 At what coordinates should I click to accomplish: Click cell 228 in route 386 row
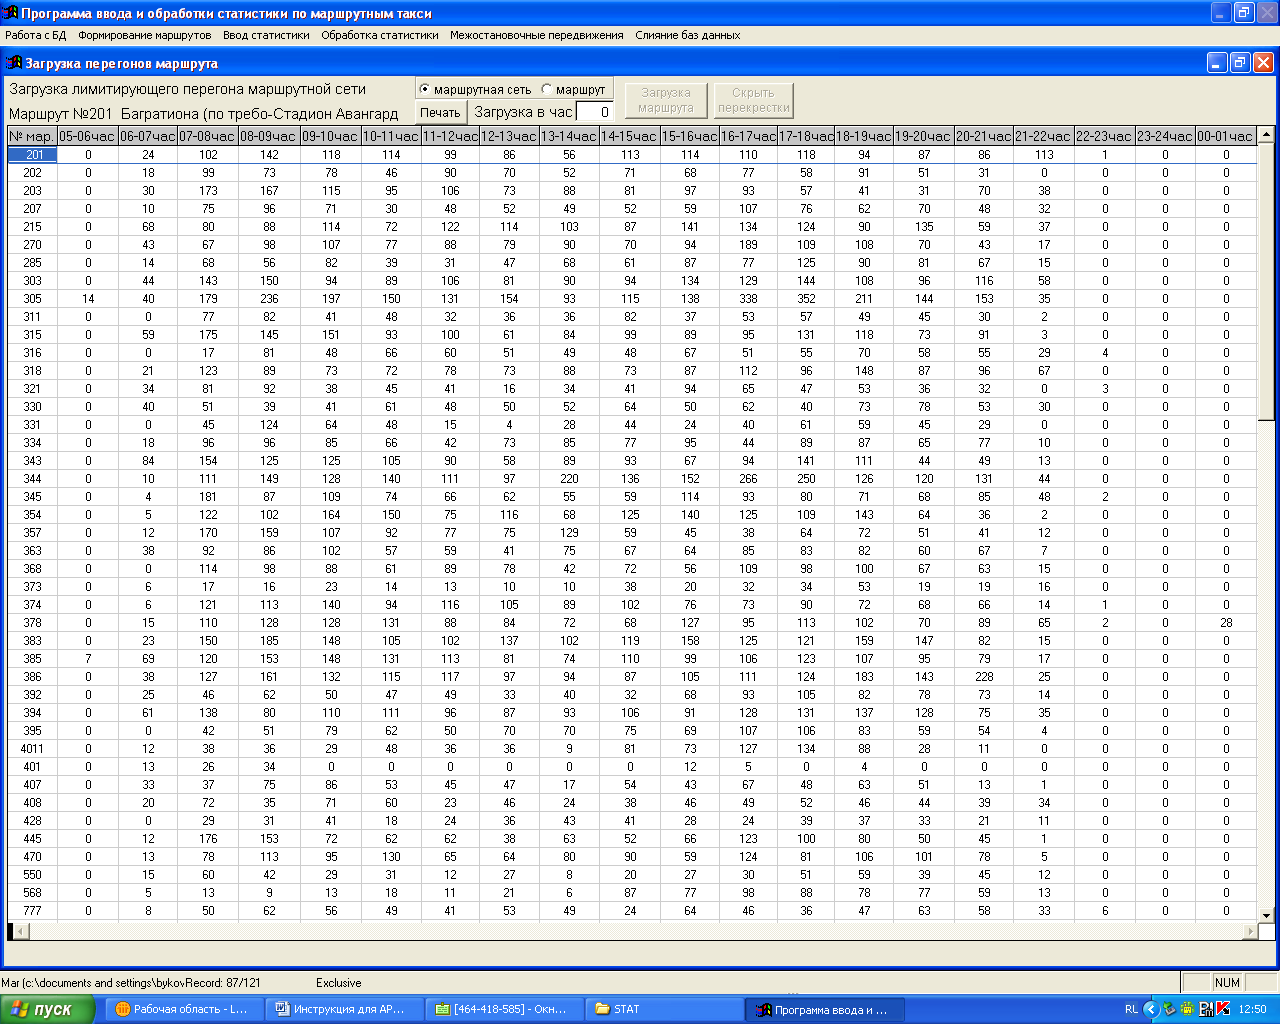(x=985, y=677)
